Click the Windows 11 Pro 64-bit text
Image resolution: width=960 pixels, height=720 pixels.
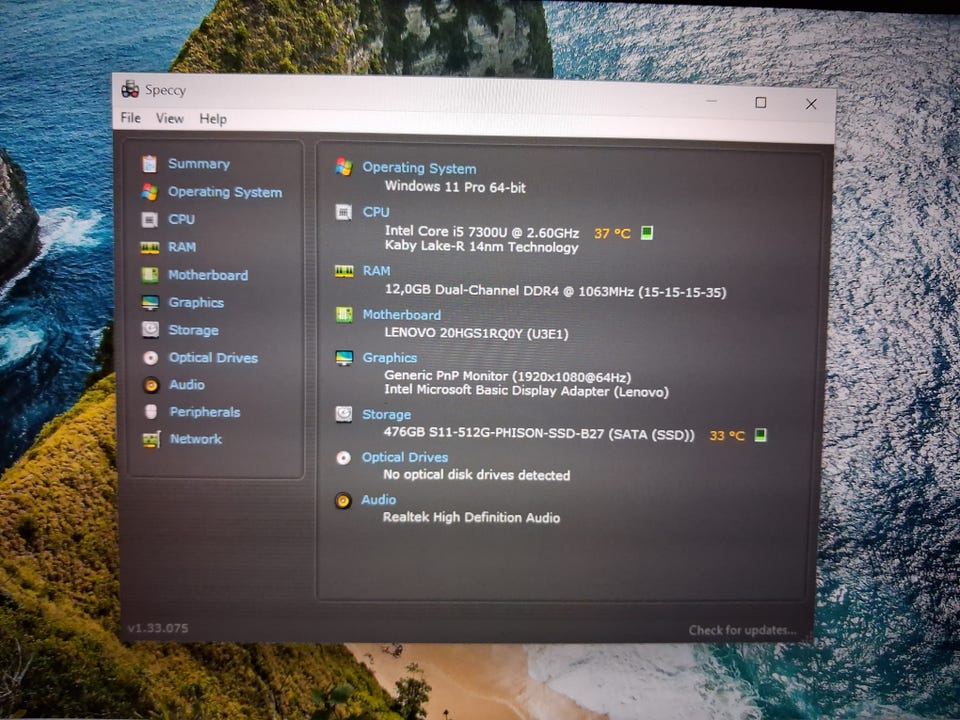click(x=455, y=187)
